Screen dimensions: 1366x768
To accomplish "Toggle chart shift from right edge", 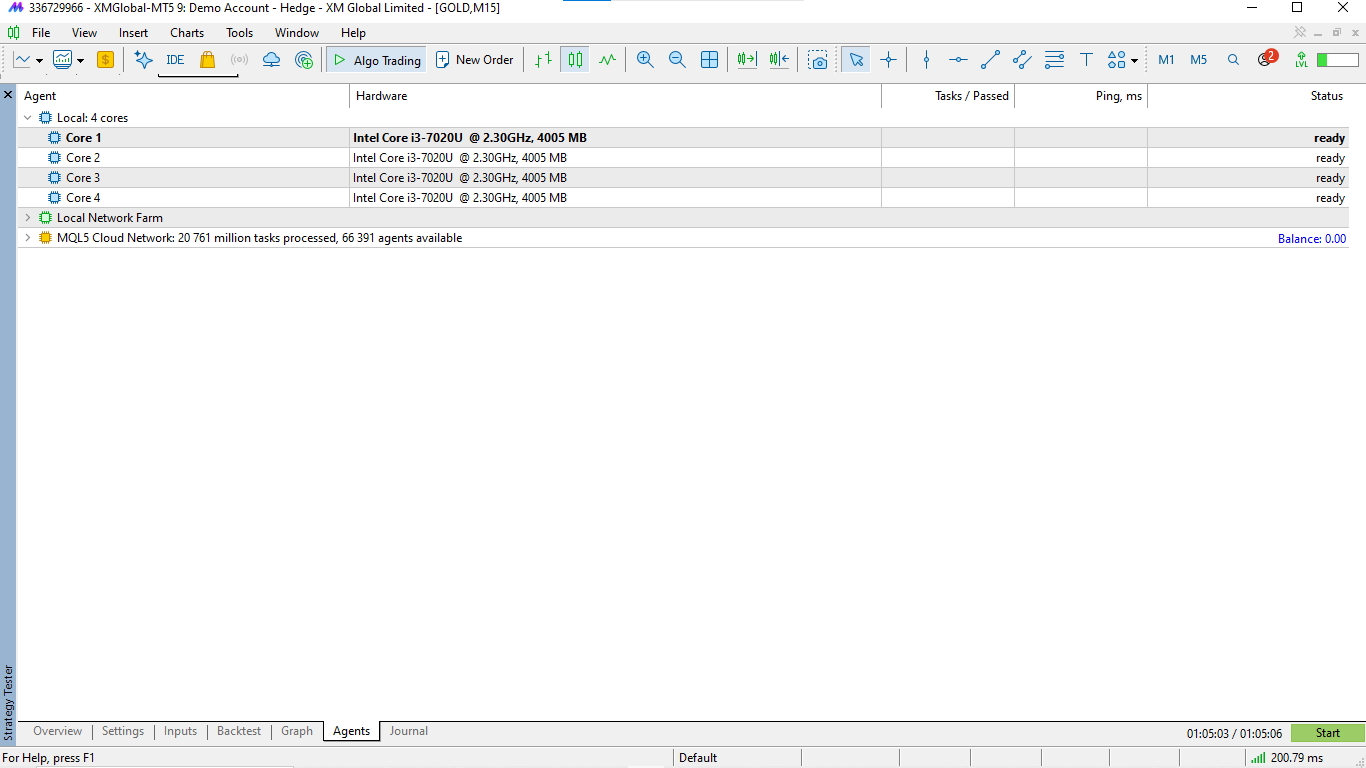I will pyautogui.click(x=779, y=60).
